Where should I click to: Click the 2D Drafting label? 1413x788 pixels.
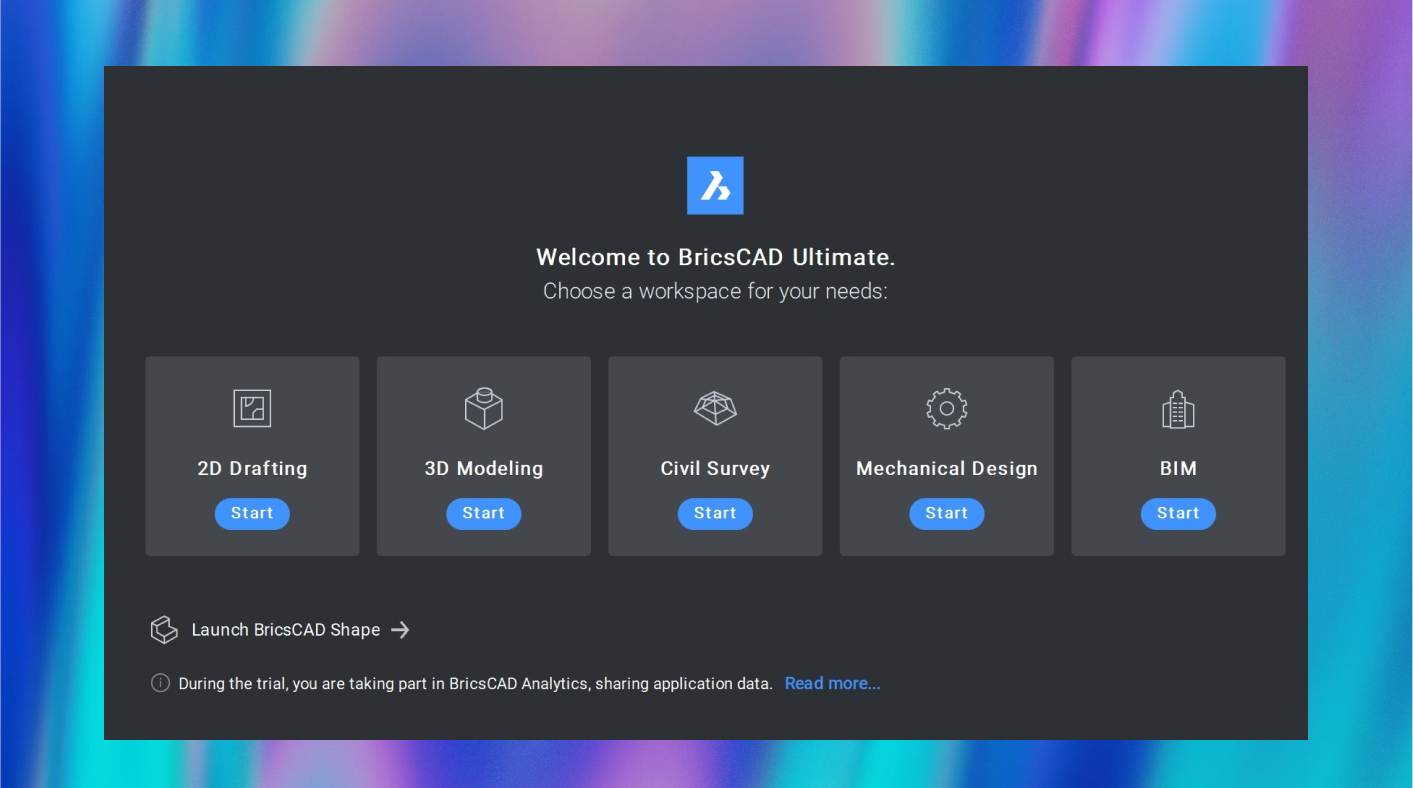252,468
